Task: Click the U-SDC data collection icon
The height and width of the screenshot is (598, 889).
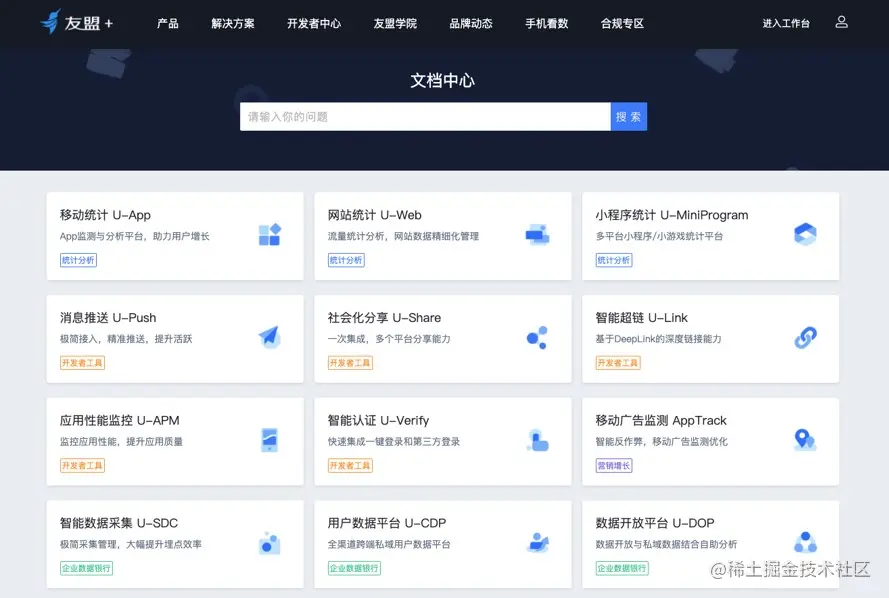Action: [x=269, y=543]
